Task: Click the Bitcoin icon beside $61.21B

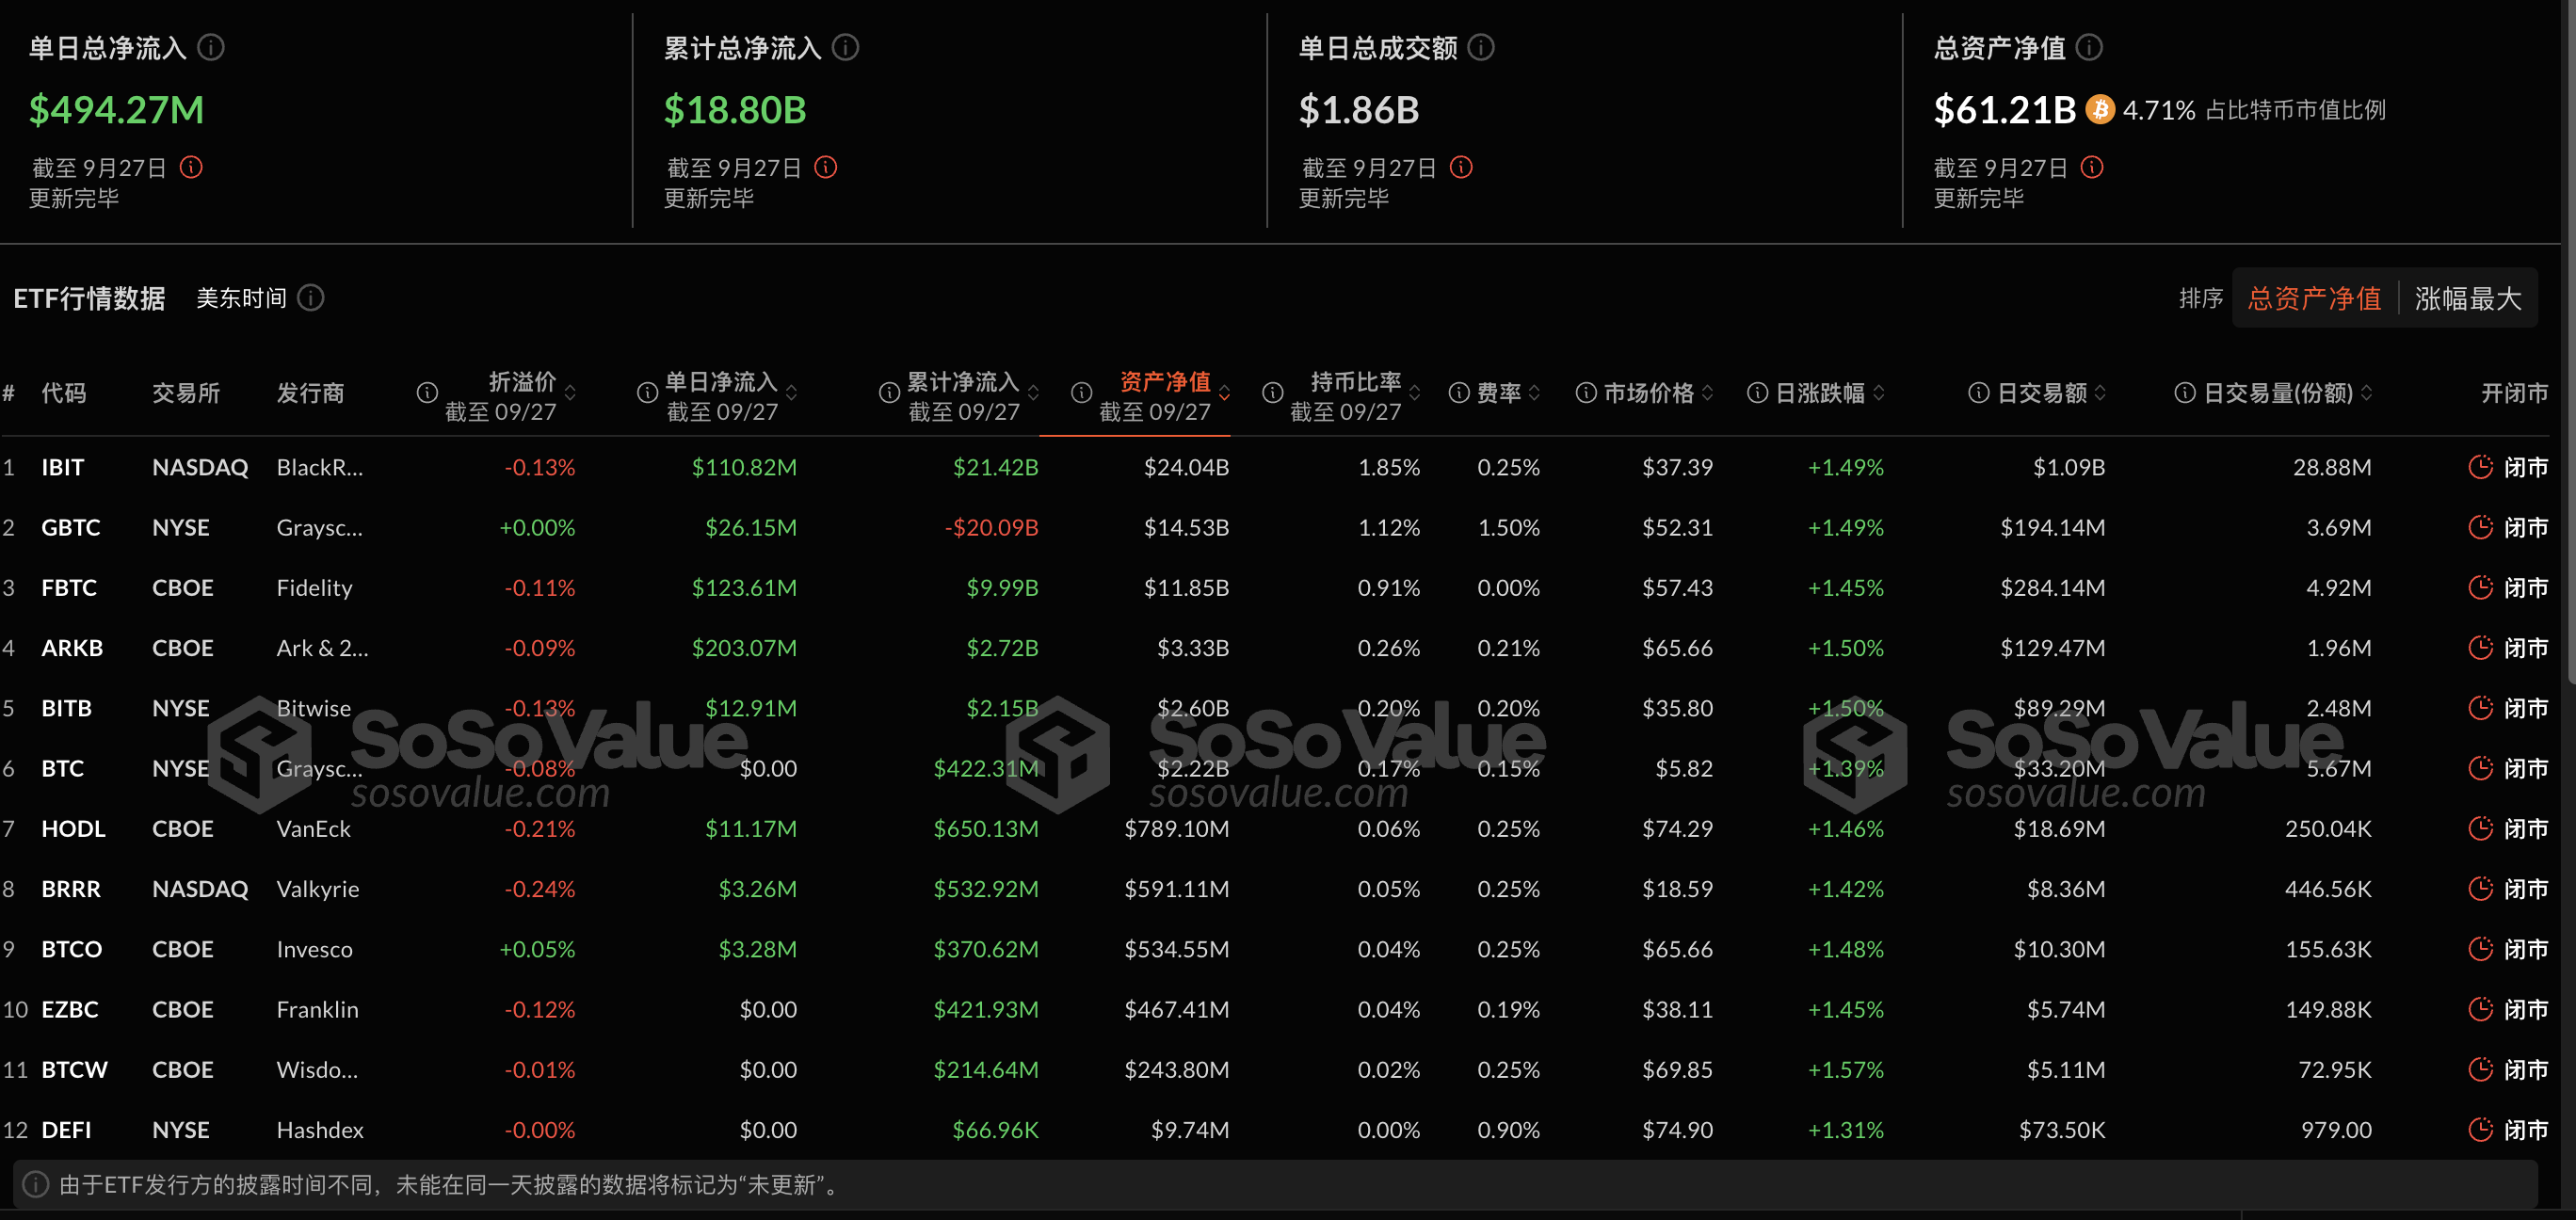Action: click(x=2101, y=110)
